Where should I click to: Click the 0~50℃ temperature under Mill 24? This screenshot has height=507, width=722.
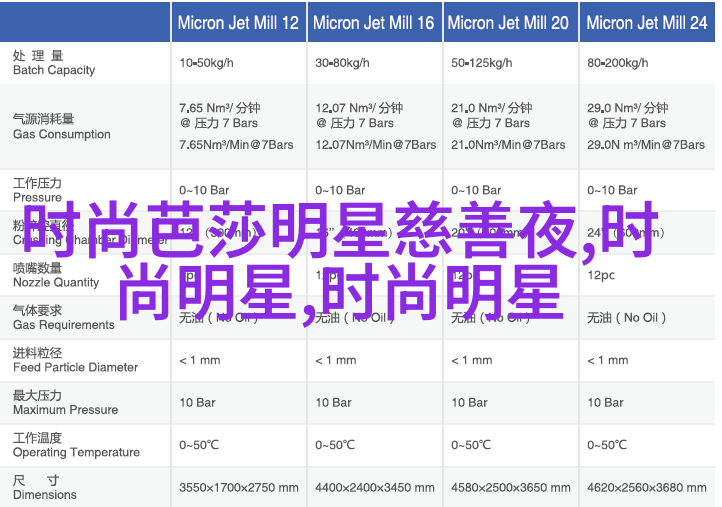(x=607, y=445)
